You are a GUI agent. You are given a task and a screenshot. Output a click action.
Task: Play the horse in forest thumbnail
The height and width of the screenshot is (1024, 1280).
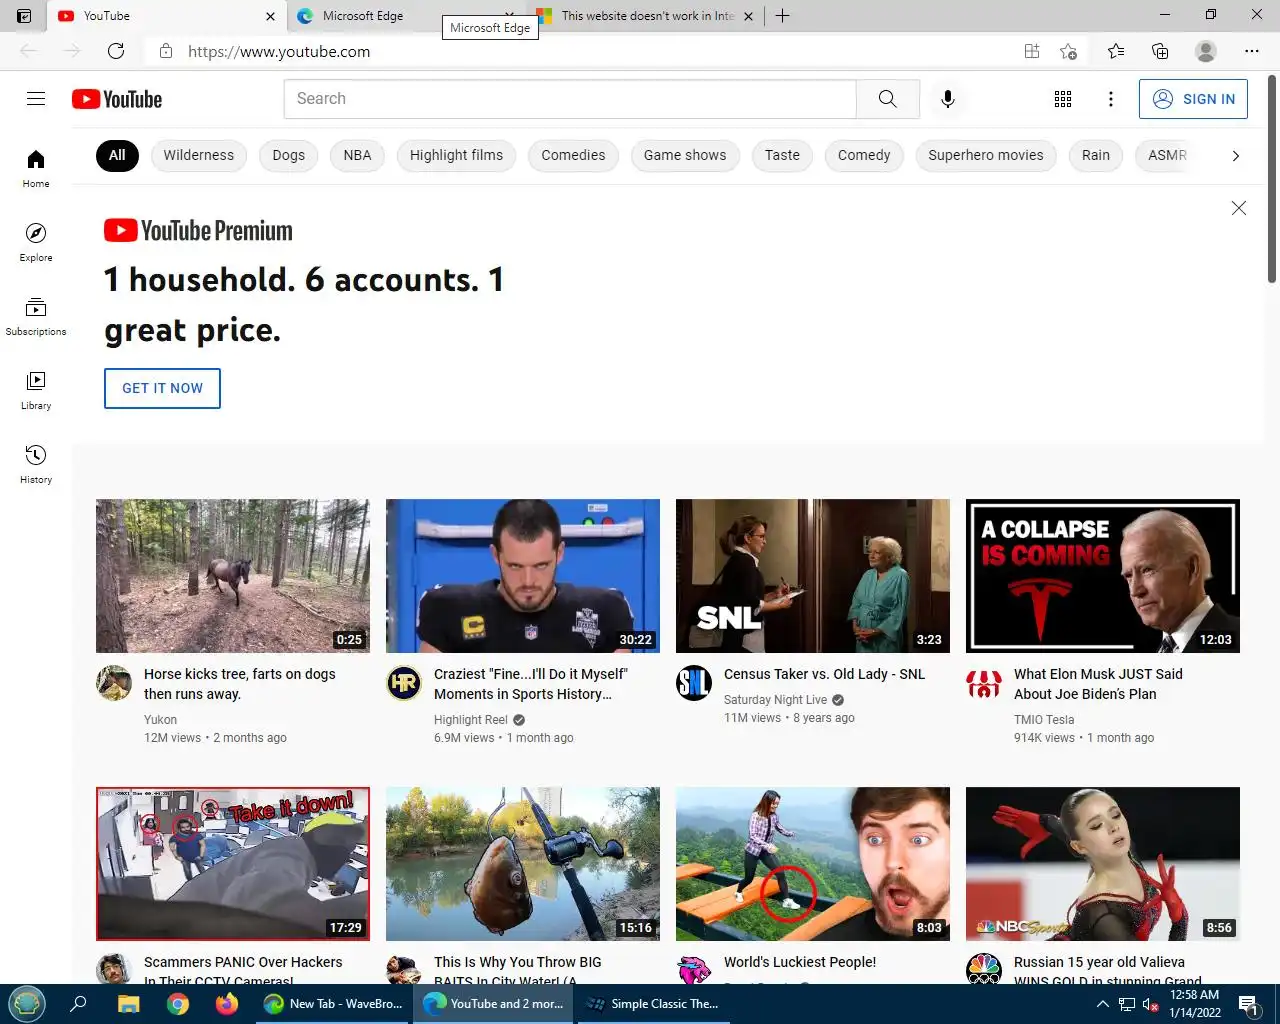click(x=233, y=576)
